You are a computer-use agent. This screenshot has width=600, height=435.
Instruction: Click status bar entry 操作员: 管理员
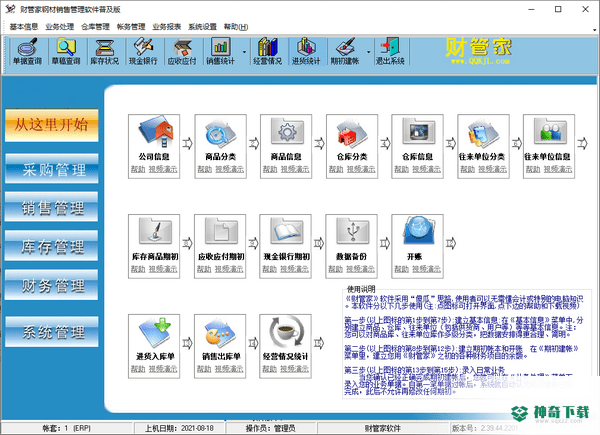tap(271, 428)
